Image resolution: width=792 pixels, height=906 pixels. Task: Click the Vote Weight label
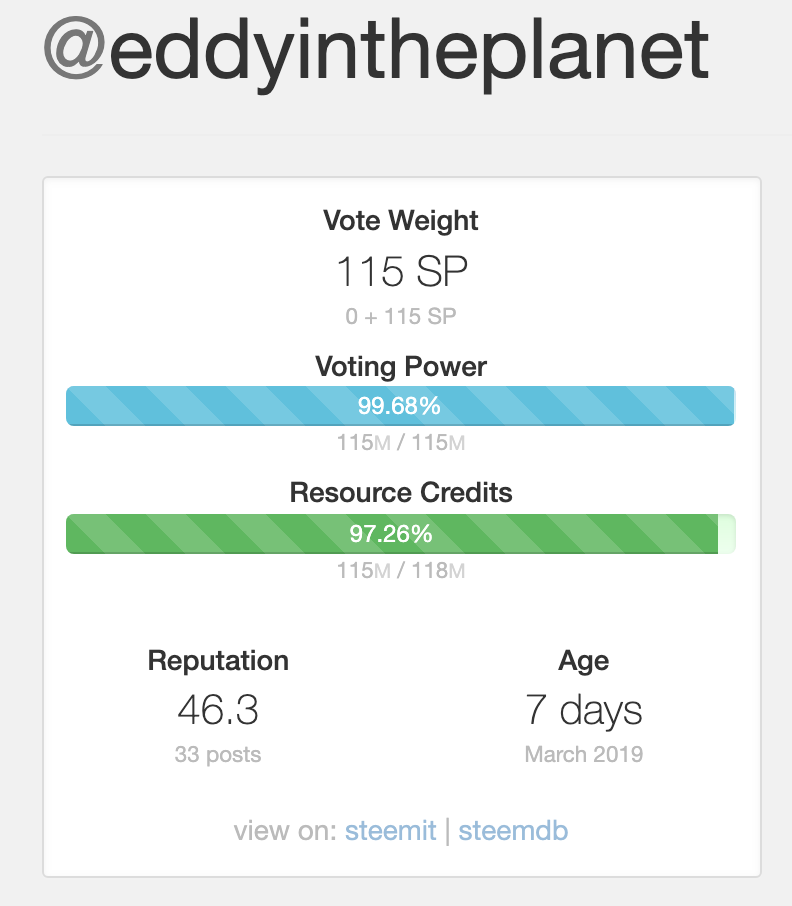(x=401, y=221)
